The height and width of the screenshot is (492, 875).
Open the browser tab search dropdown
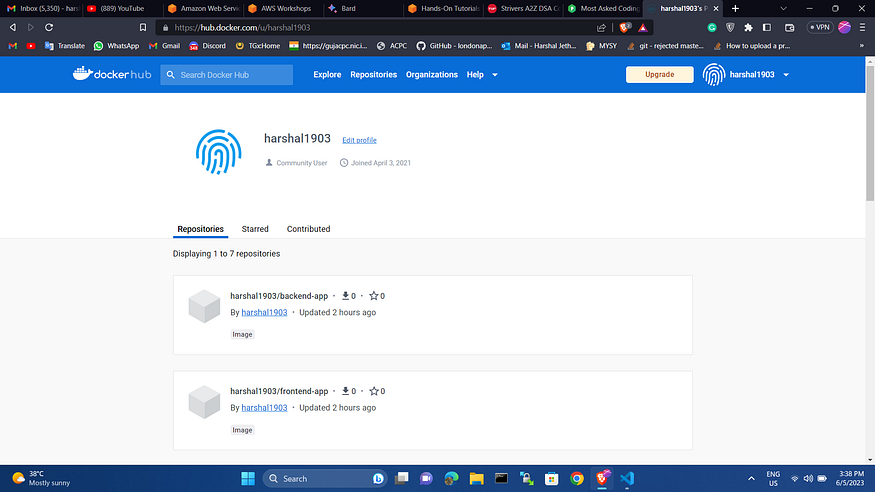(783, 8)
